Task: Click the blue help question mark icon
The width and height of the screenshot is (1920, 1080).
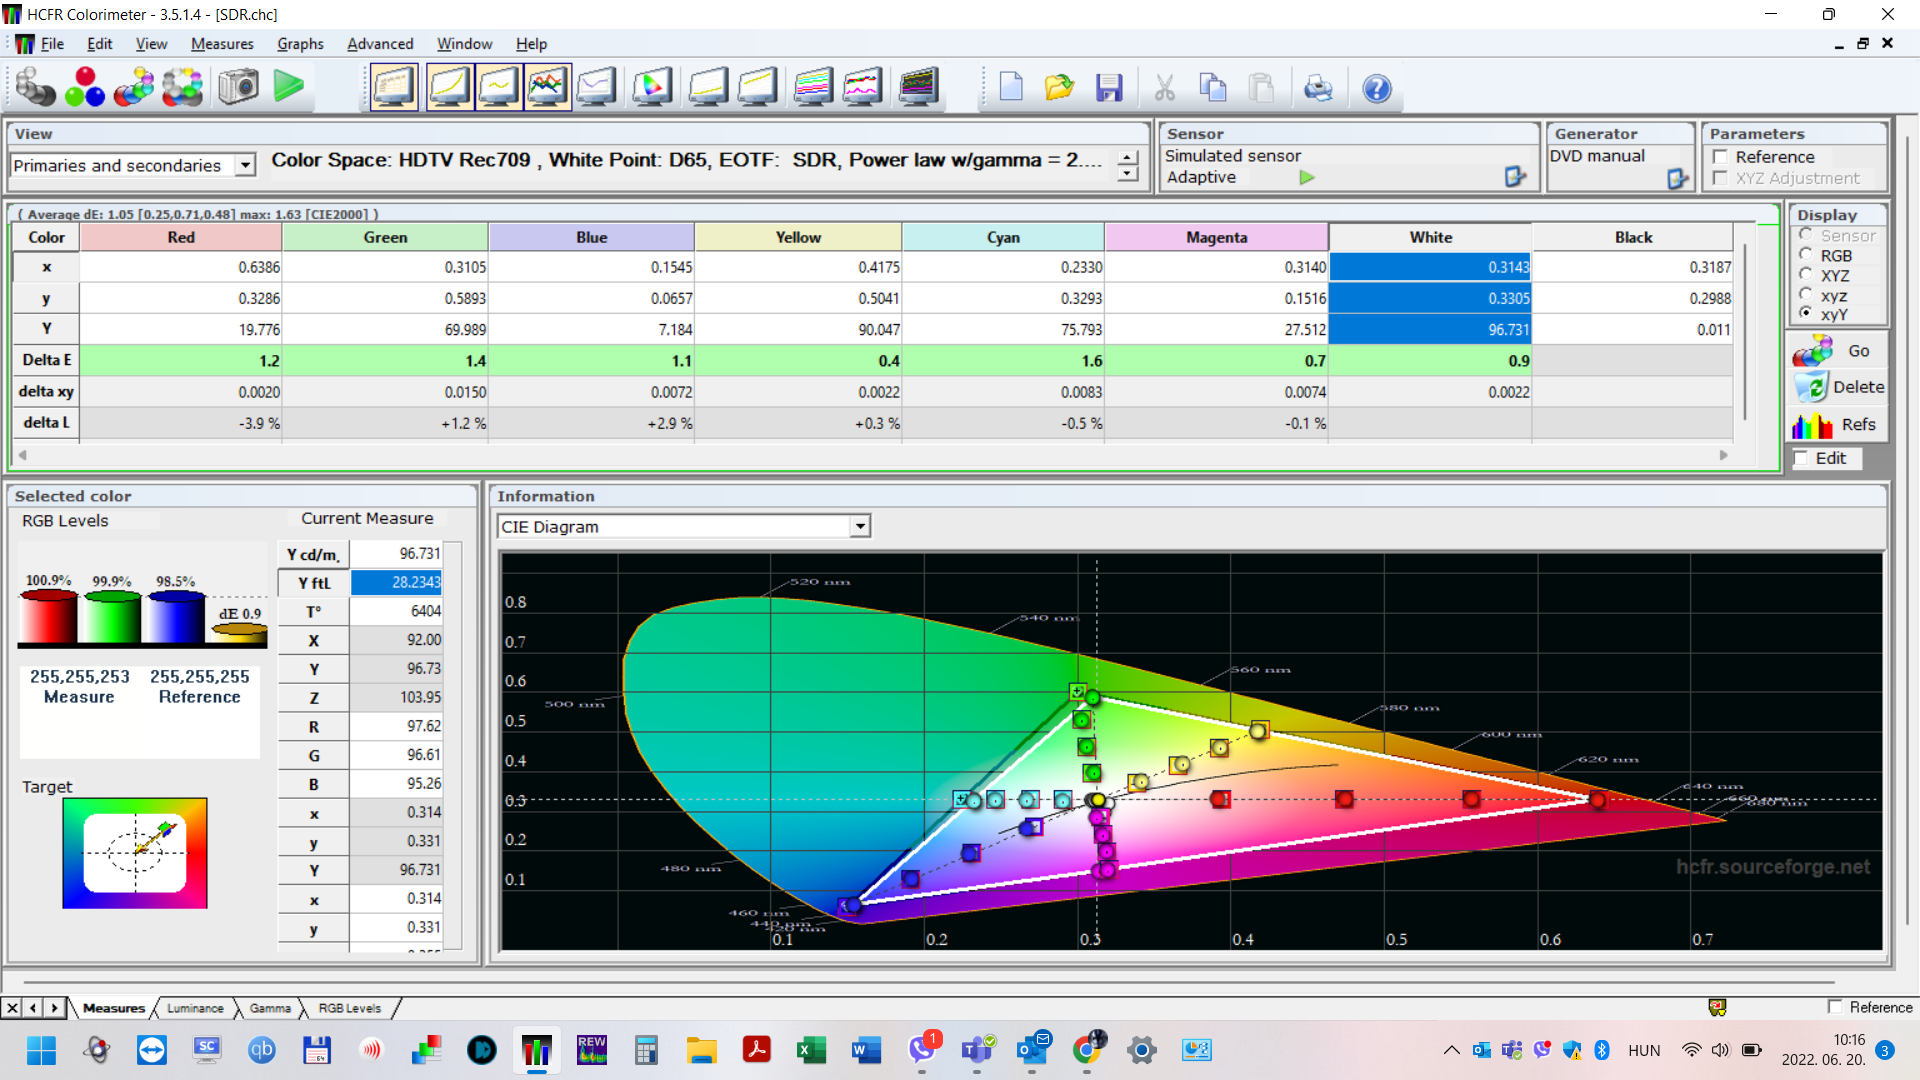Action: click(1376, 88)
